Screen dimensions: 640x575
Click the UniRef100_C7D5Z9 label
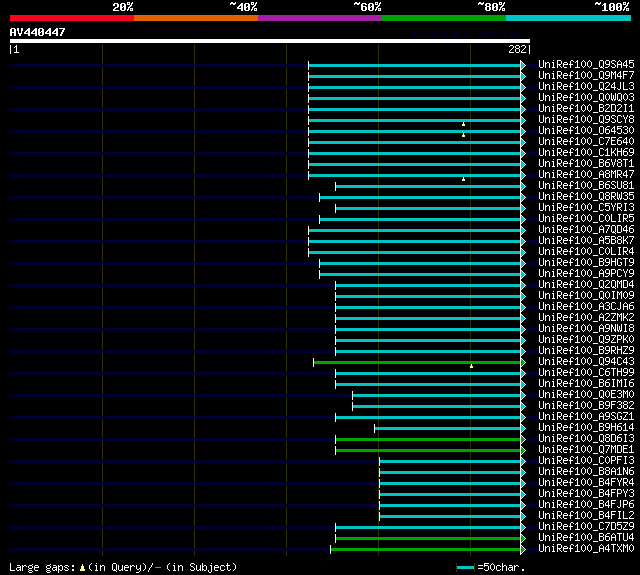[x=586, y=527]
